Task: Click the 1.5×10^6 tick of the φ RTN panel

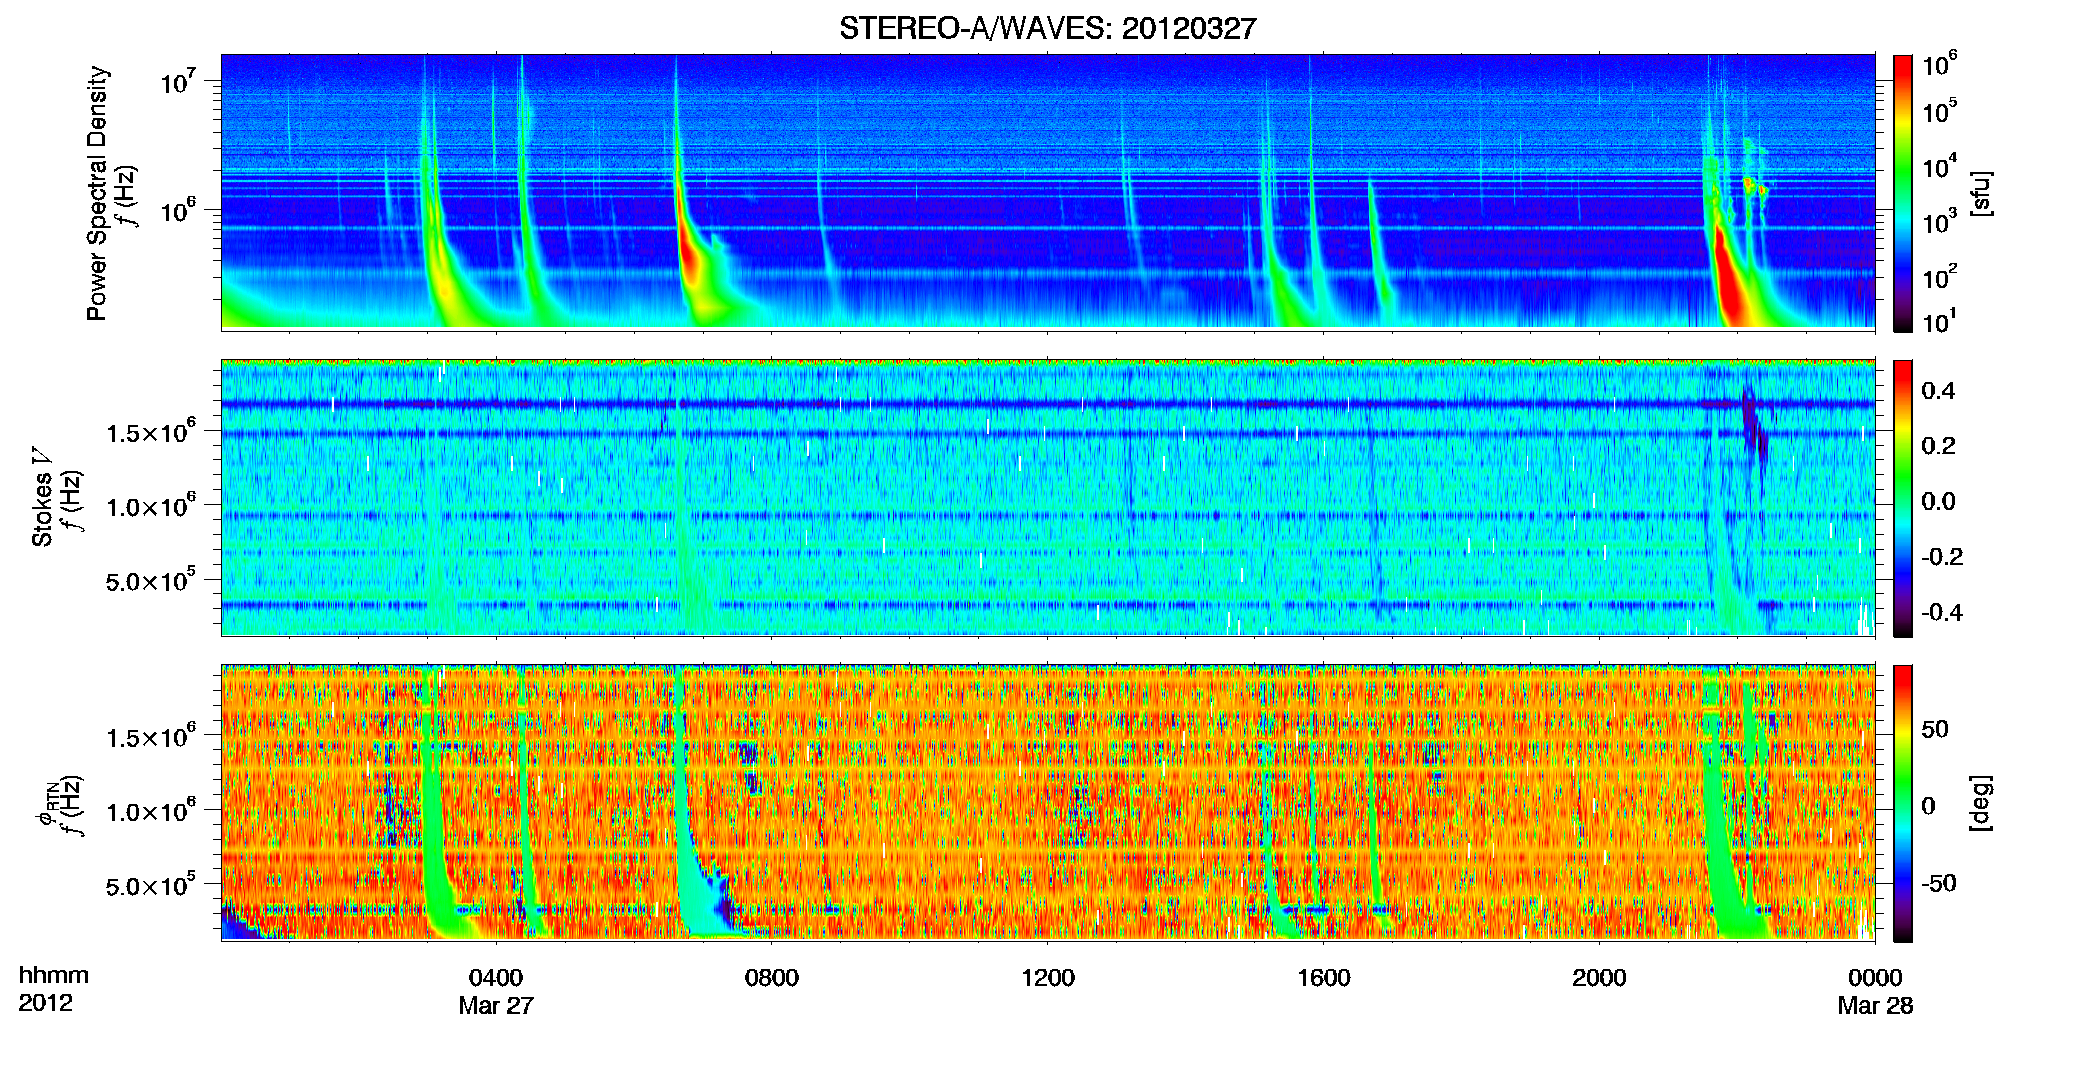Action: (x=150, y=737)
